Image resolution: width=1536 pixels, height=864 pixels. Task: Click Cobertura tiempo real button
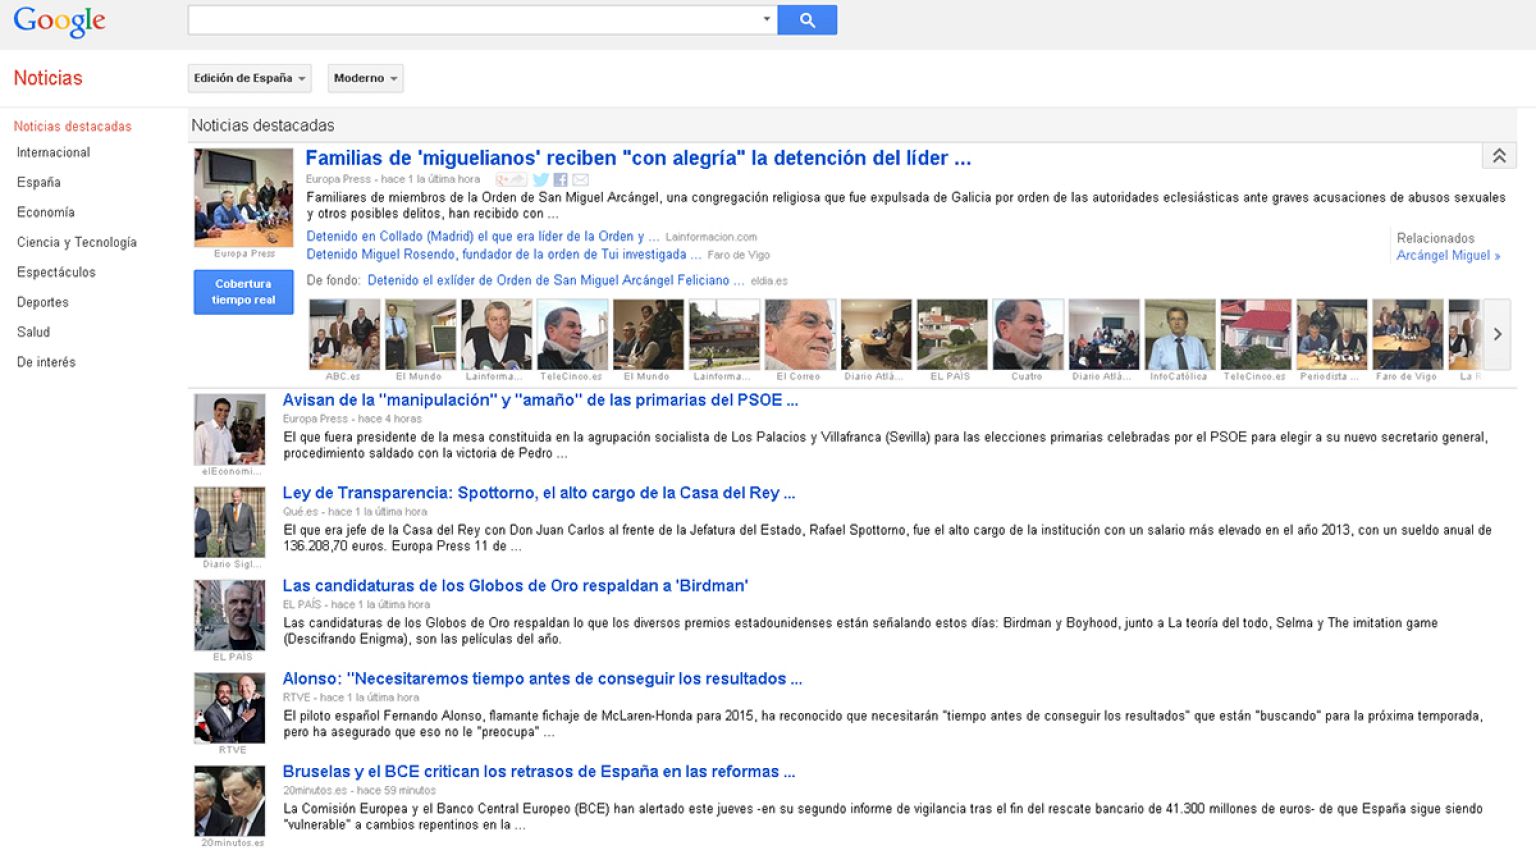tap(243, 292)
